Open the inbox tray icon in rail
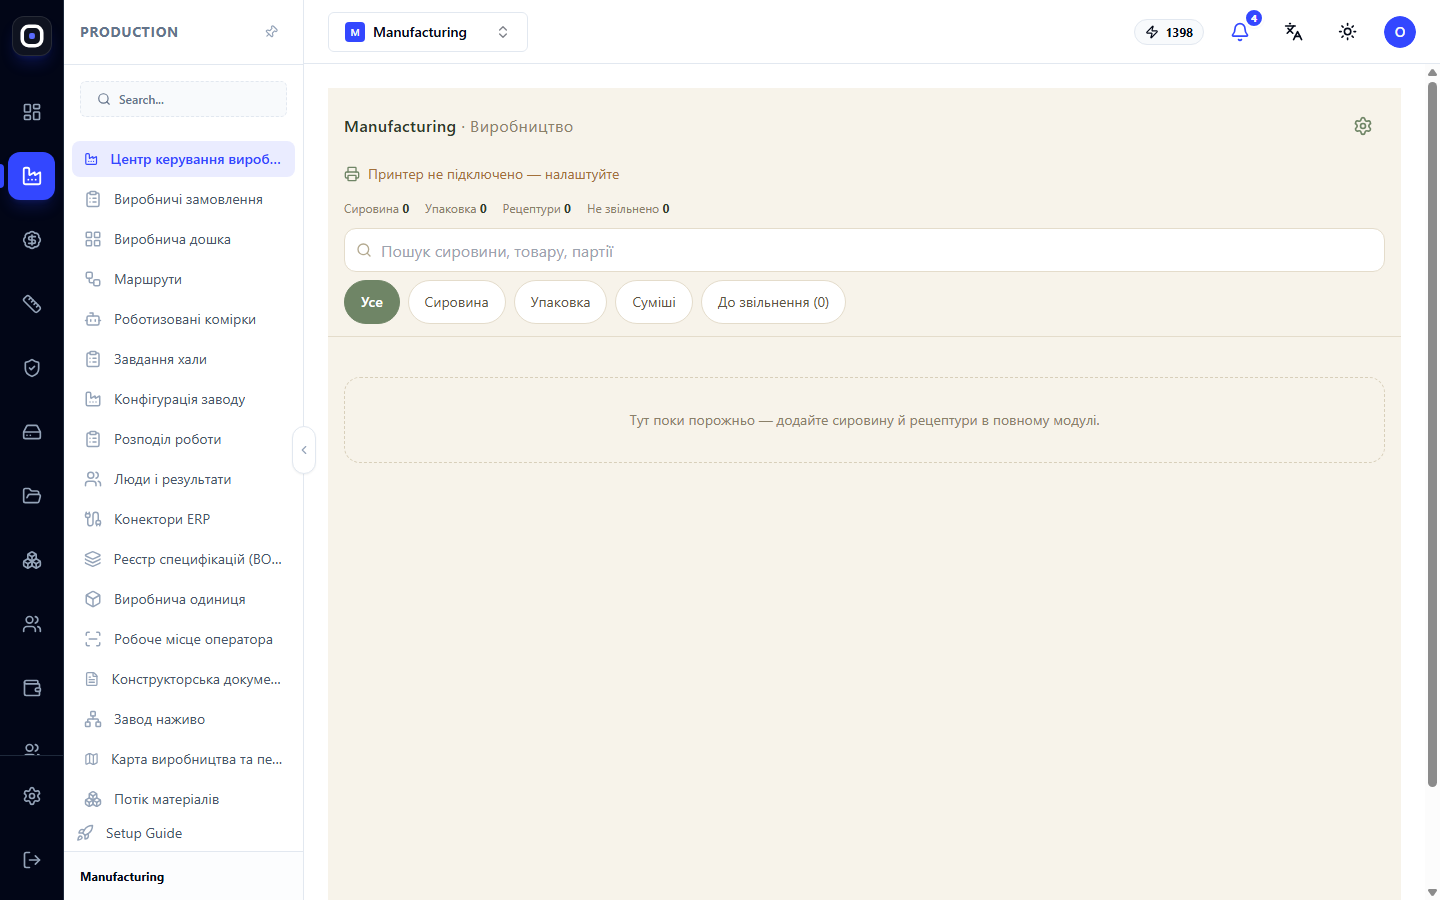The width and height of the screenshot is (1440, 900). coord(32,432)
